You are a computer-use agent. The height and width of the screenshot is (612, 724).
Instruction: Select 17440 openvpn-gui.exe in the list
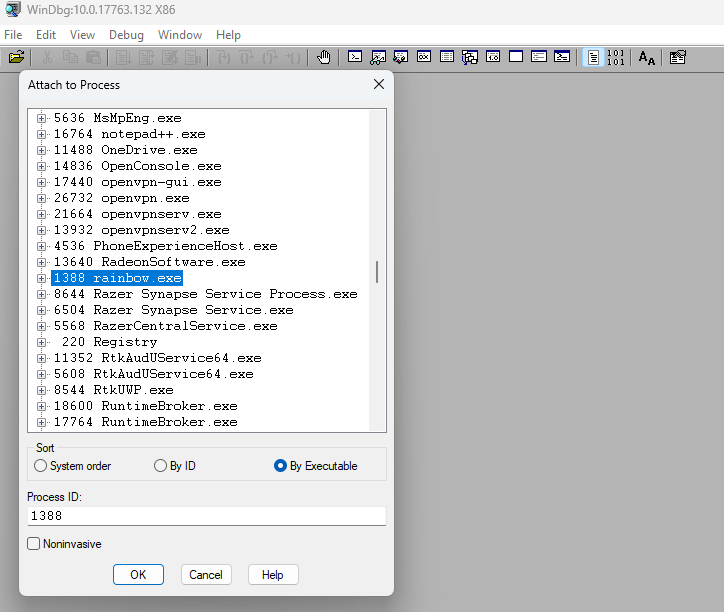(138, 182)
